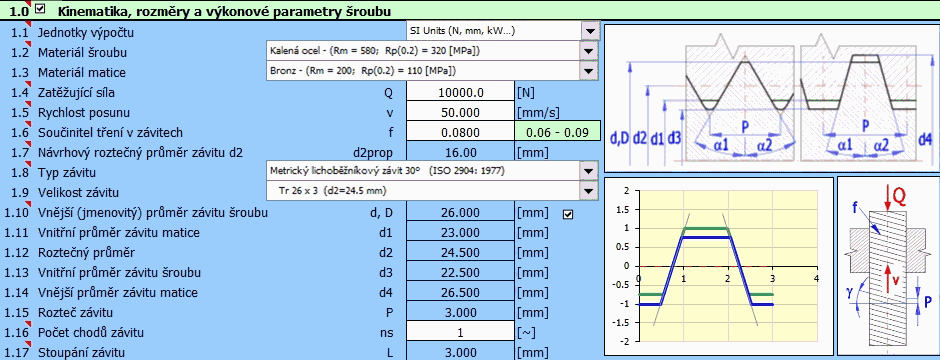Click the thread profile dimension diagram
Image resolution: width=940 pixels, height=360 pixels.
coord(770,98)
